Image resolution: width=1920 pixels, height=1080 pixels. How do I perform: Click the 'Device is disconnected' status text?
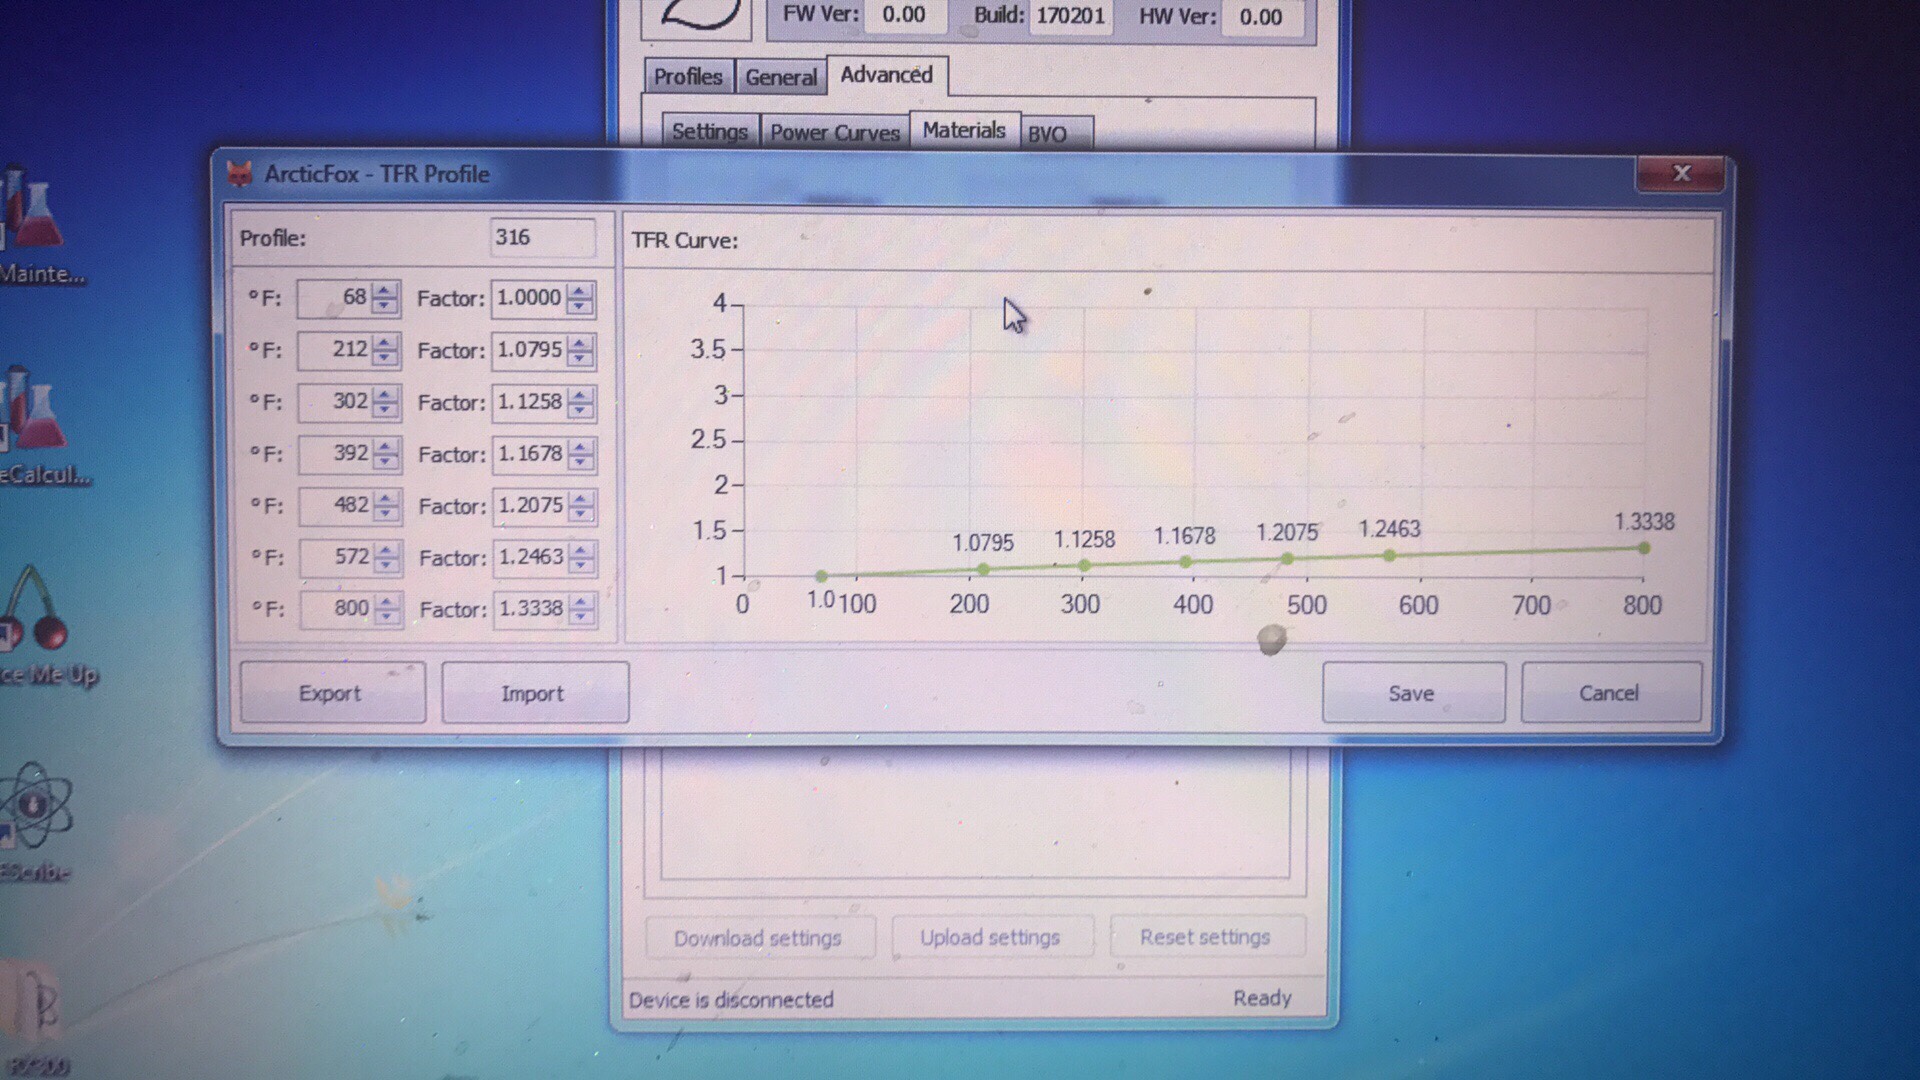[731, 999]
